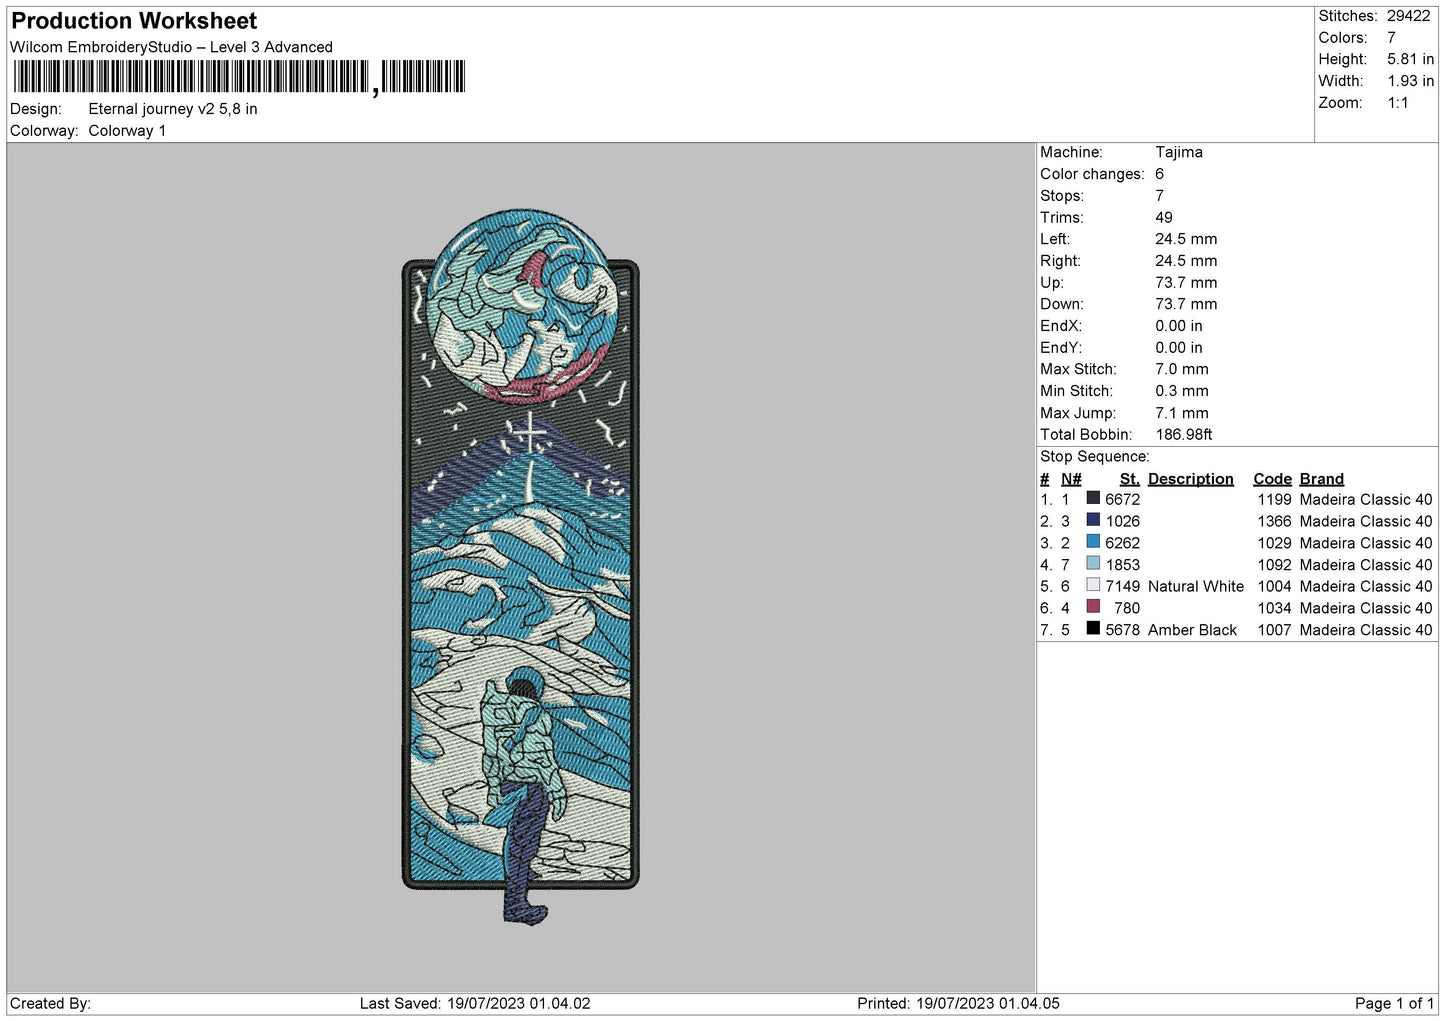Click the Brand column header
The height and width of the screenshot is (1021, 1445).
tap(1321, 479)
